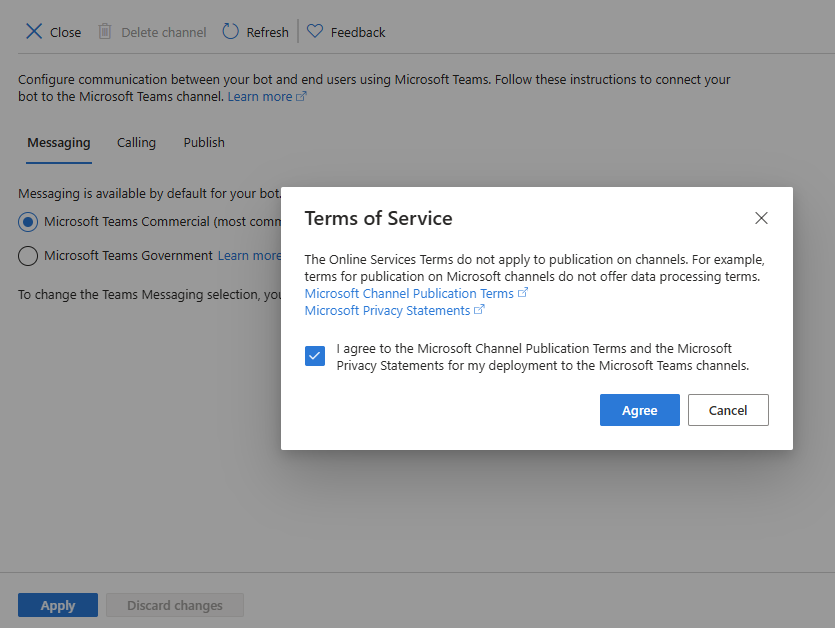Click the Delete channel trash icon

pyautogui.click(x=105, y=32)
